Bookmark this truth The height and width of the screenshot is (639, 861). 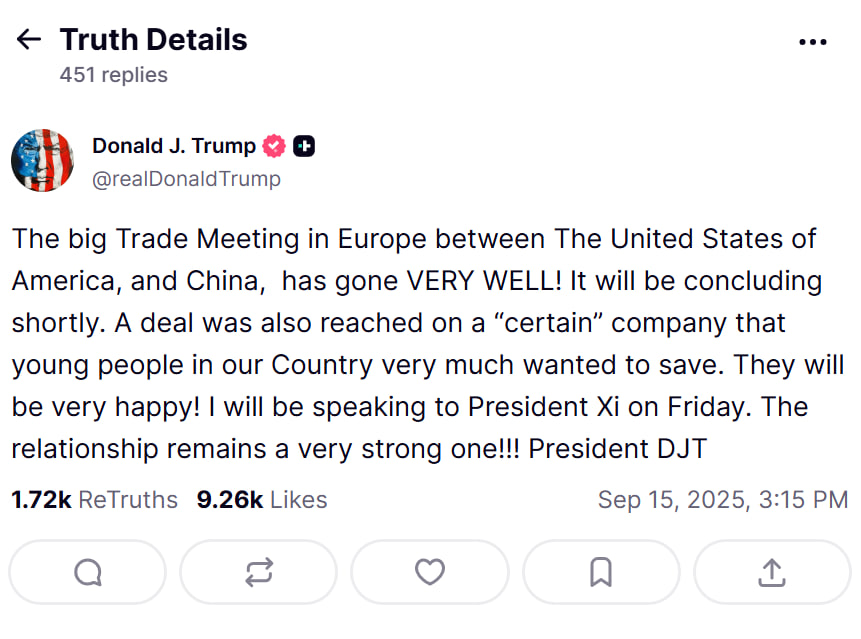[x=601, y=572]
